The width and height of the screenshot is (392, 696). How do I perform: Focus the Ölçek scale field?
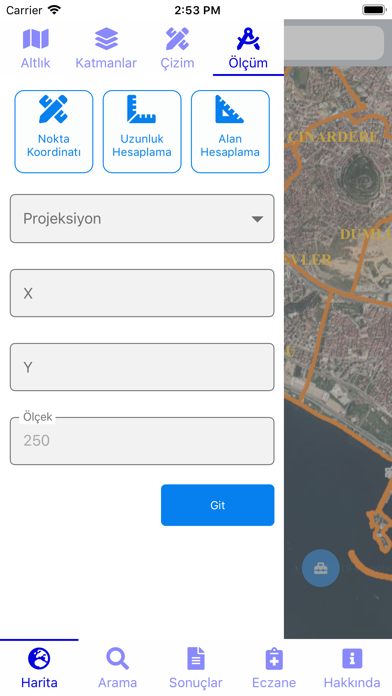click(x=142, y=441)
